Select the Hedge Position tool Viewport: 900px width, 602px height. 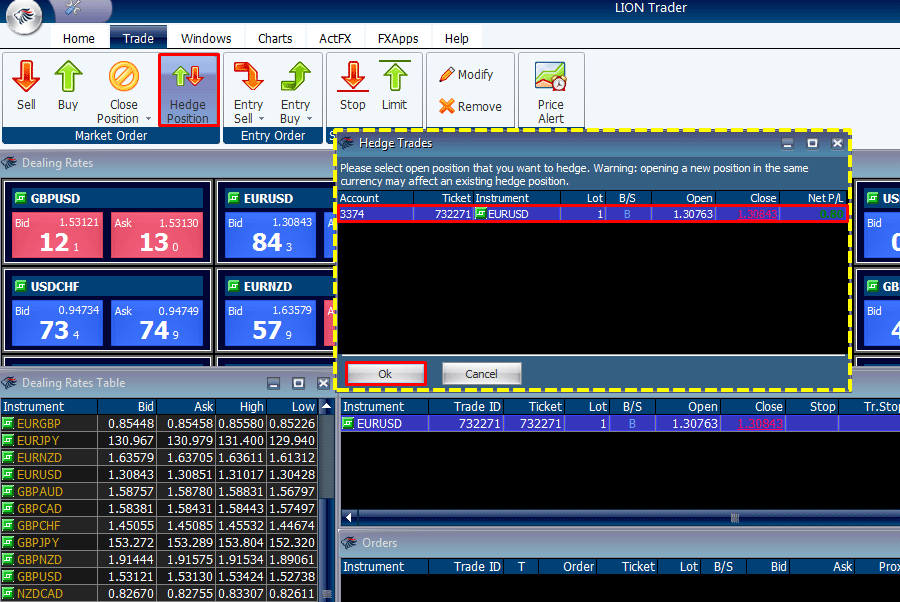tap(188, 90)
